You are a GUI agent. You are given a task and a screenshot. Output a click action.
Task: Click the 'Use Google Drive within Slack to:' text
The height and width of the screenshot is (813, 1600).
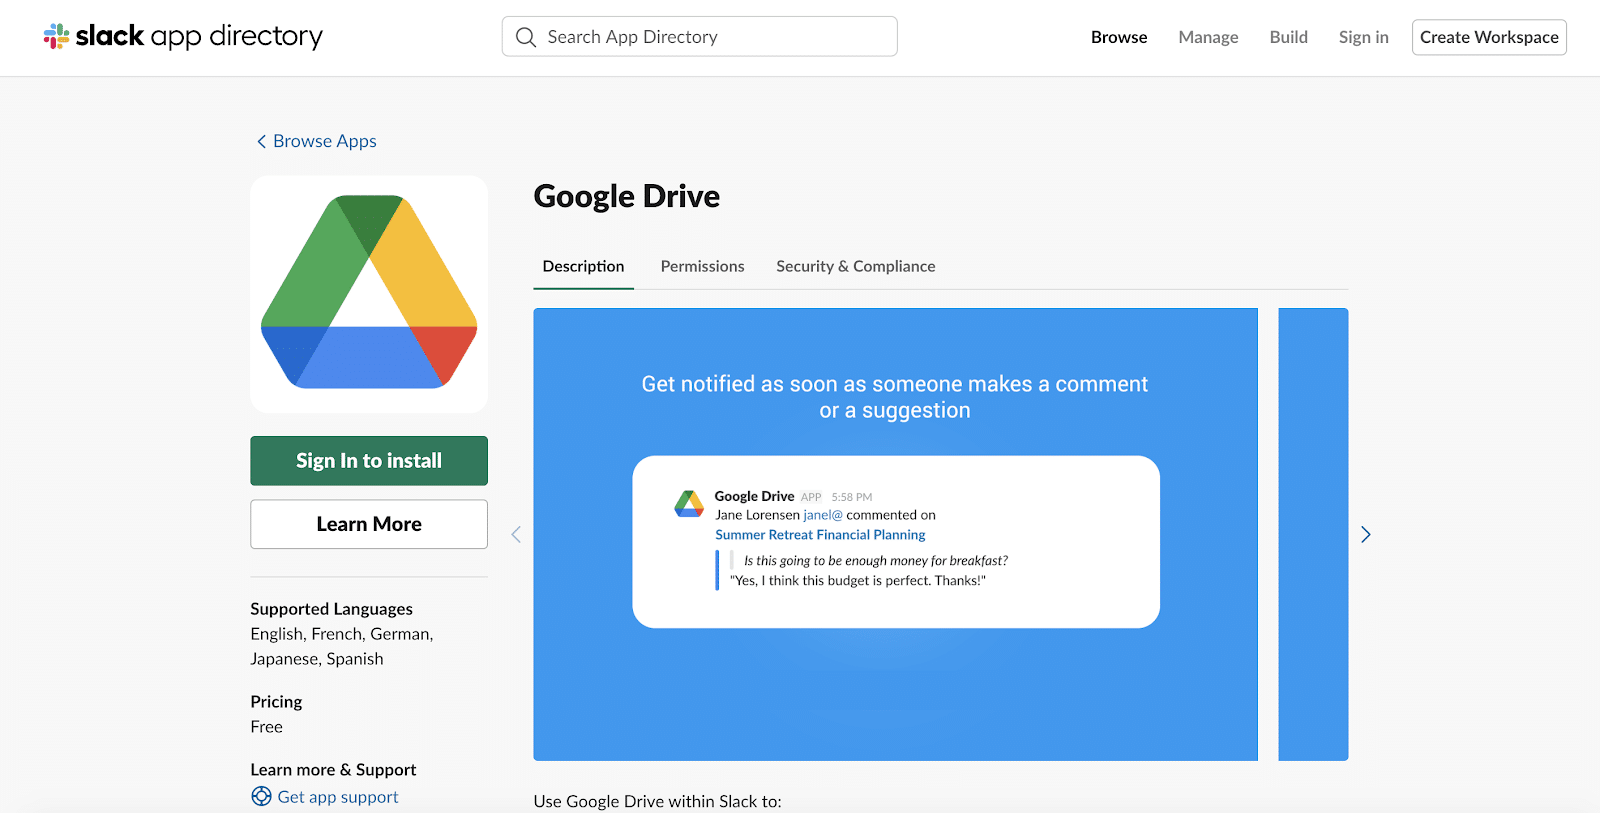pyautogui.click(x=657, y=801)
